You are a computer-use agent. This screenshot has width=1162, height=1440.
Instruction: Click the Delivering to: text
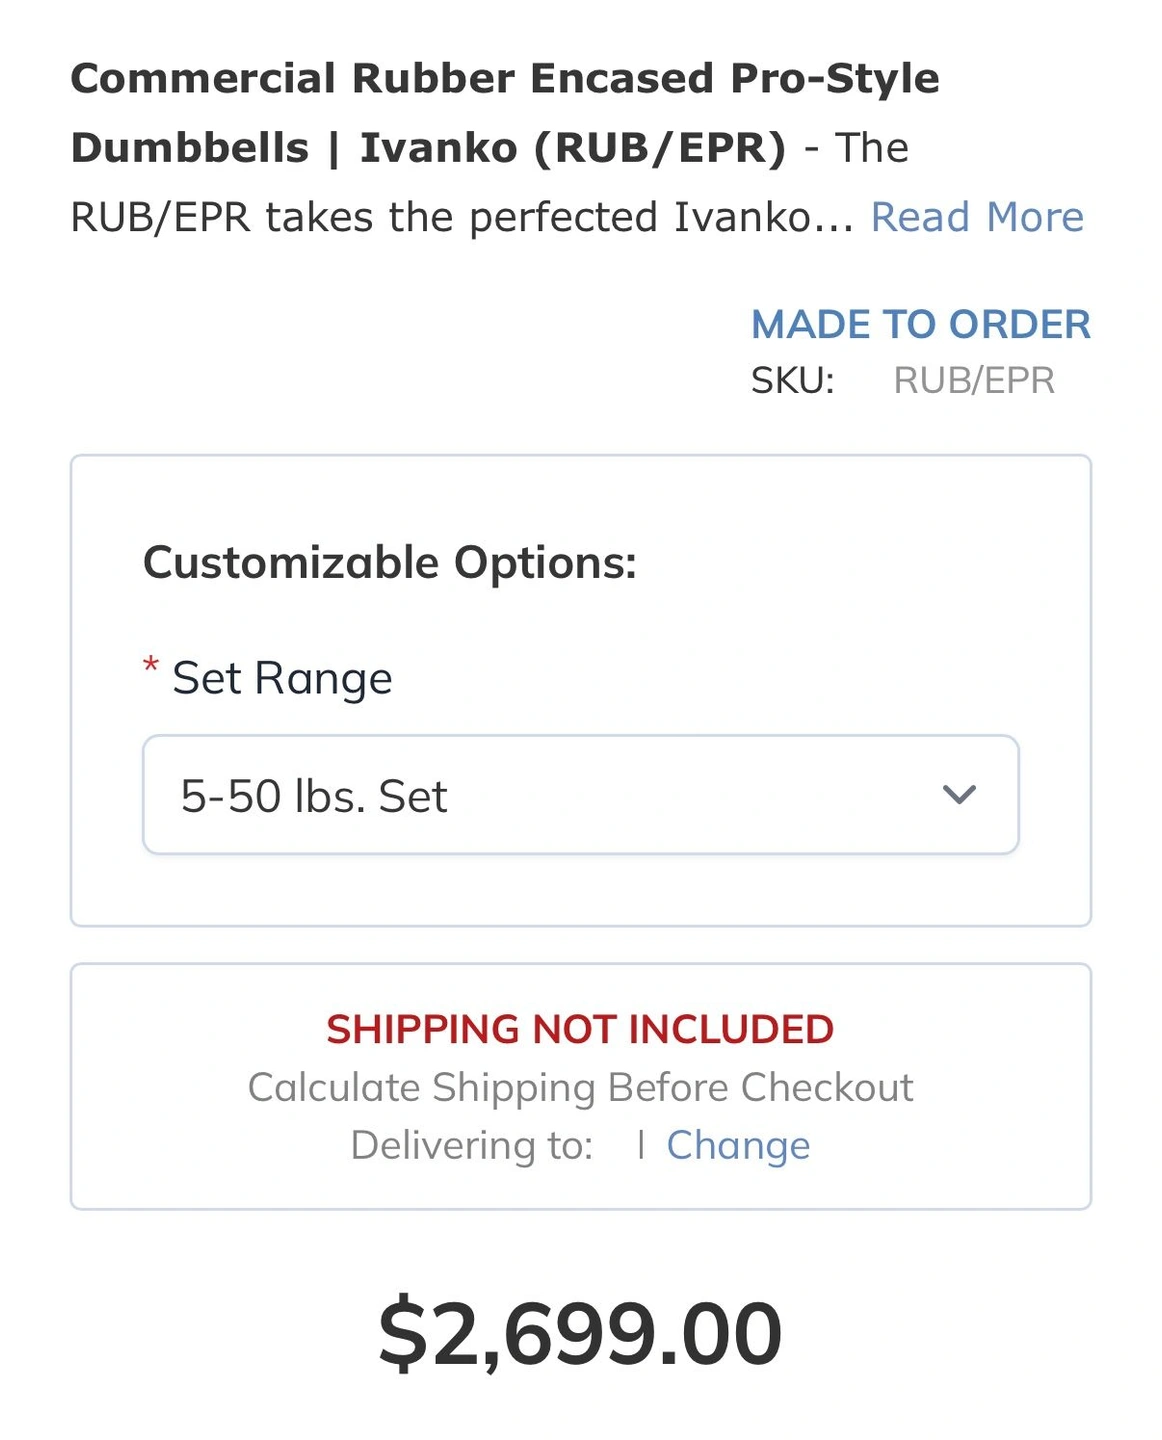[x=471, y=1145]
